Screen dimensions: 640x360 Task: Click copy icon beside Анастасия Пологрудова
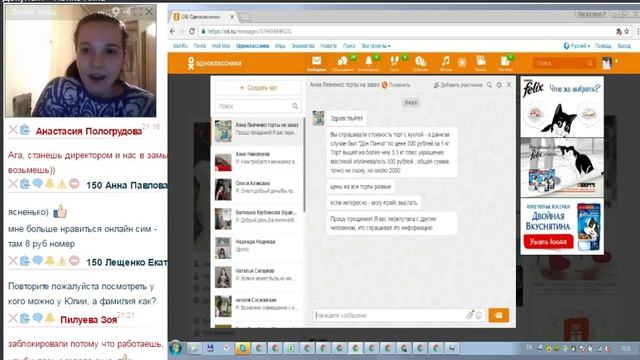[25, 130]
